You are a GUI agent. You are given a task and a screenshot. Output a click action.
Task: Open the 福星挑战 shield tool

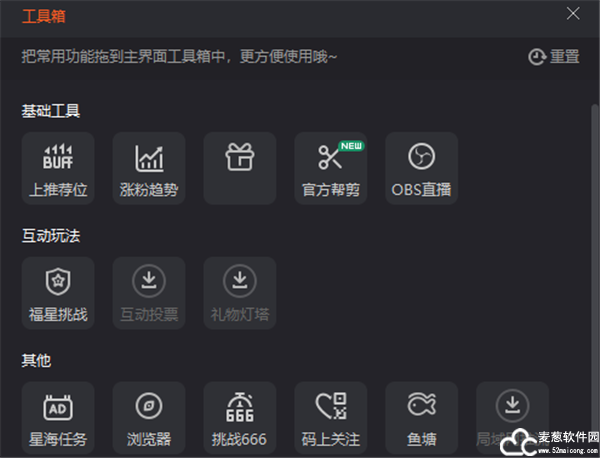pos(58,293)
